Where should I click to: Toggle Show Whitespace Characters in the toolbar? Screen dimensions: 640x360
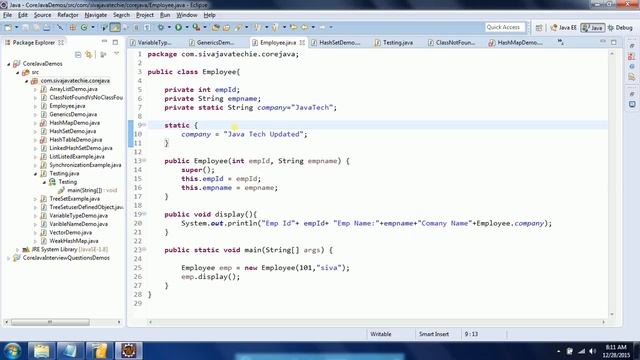147,27
